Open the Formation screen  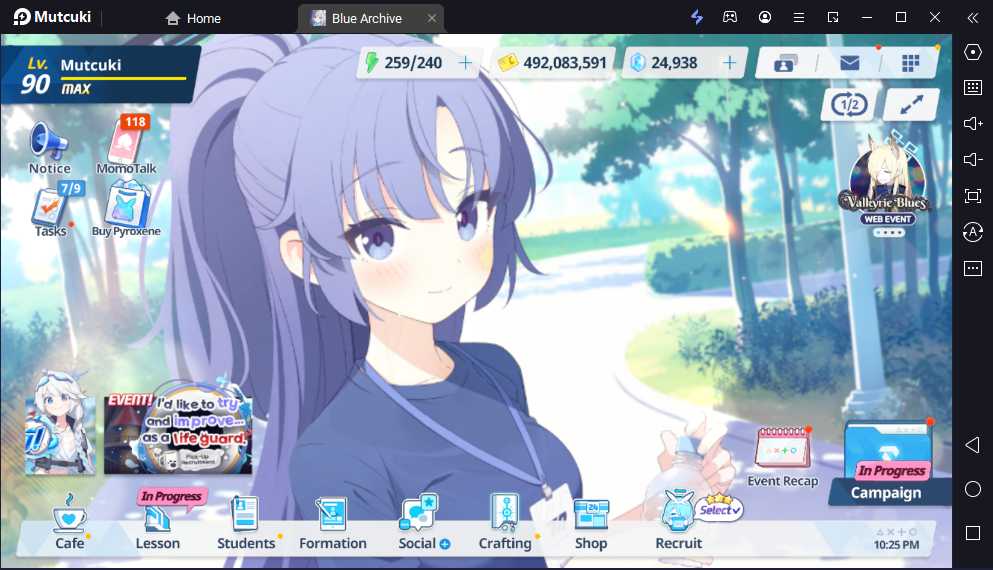coord(332,523)
